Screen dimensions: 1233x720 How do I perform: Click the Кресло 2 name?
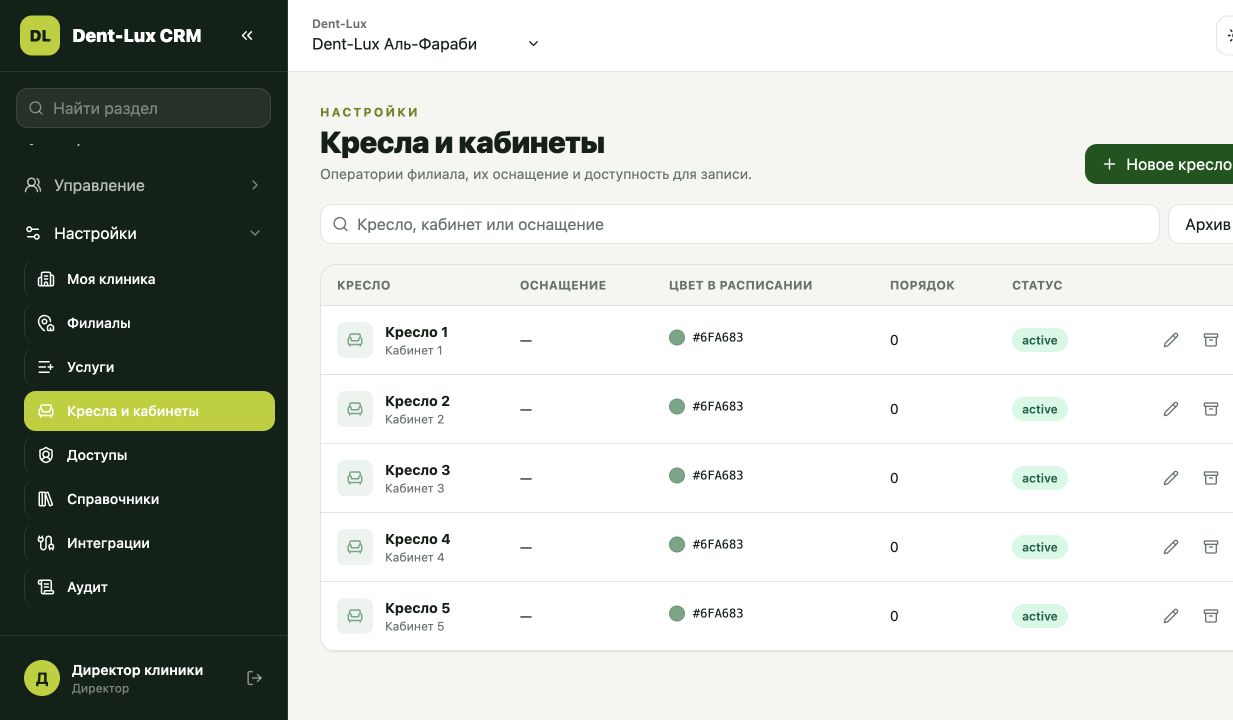417,401
